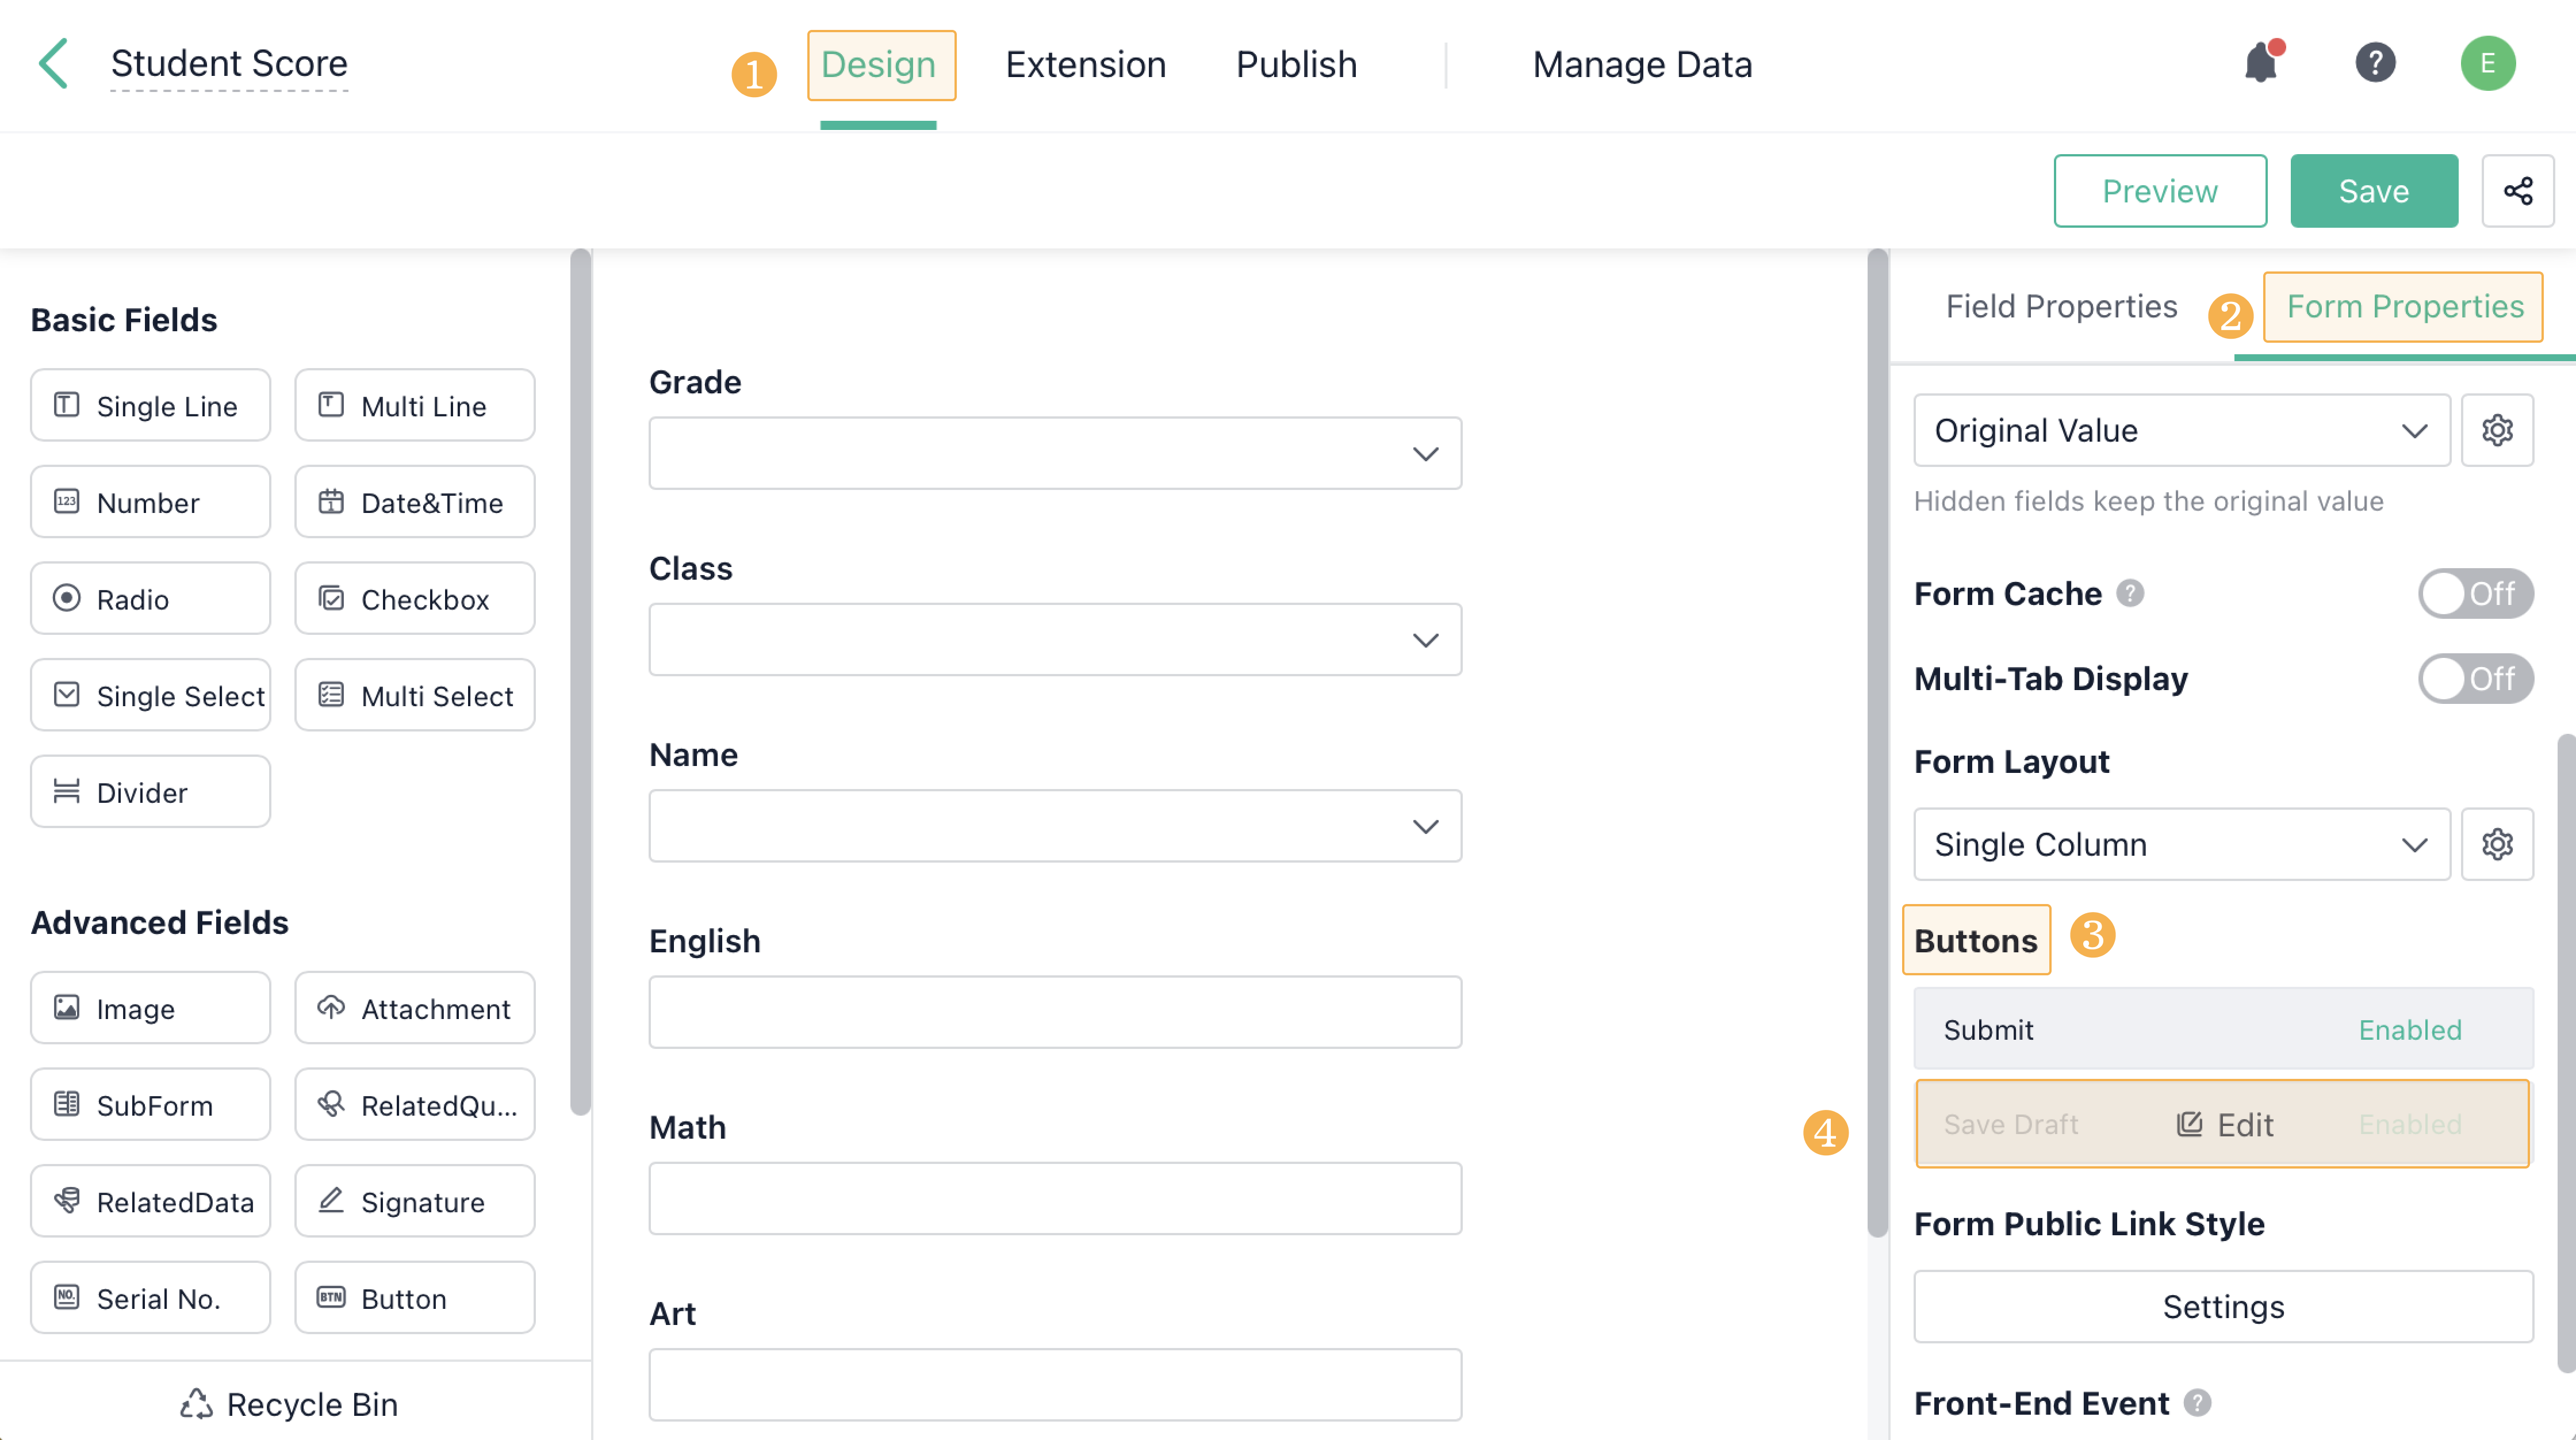This screenshot has width=2576, height=1440.
Task: Open the notifications bell
Action: click(2260, 64)
